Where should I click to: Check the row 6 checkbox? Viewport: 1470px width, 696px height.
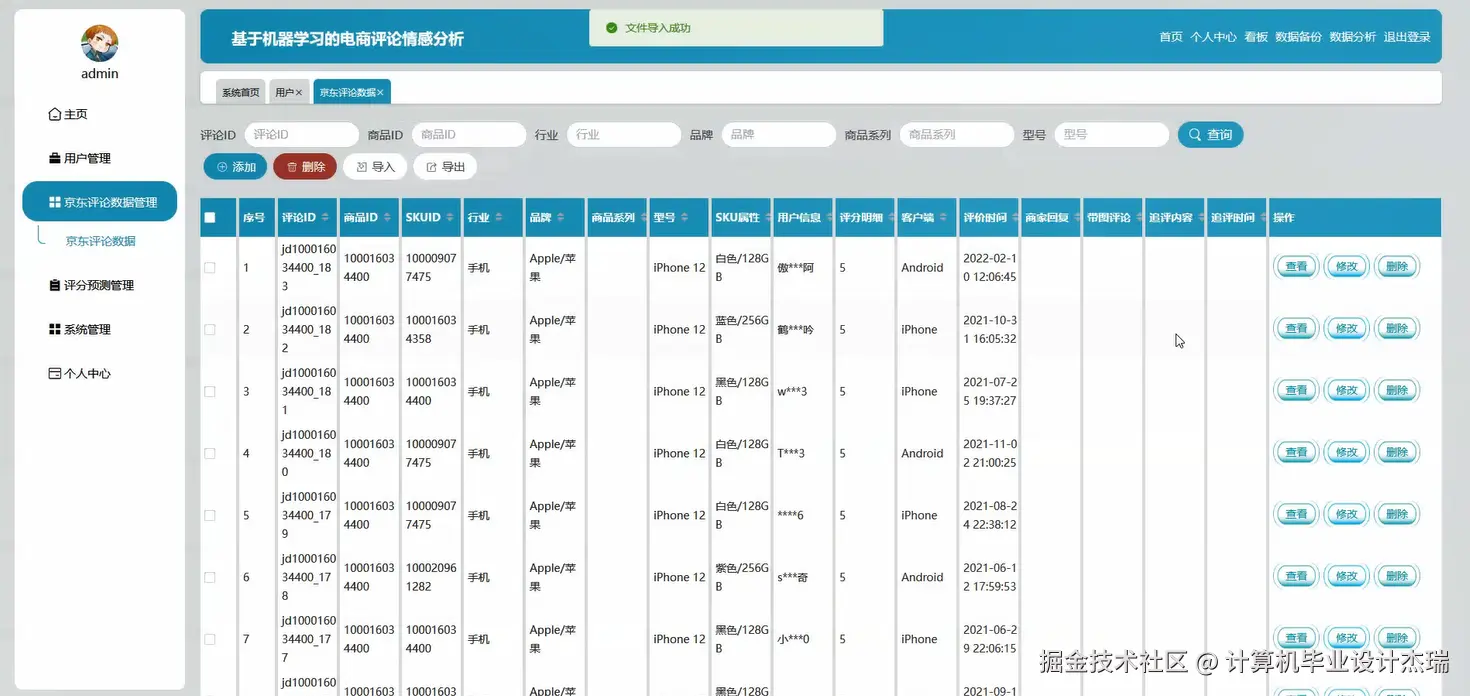tap(210, 578)
